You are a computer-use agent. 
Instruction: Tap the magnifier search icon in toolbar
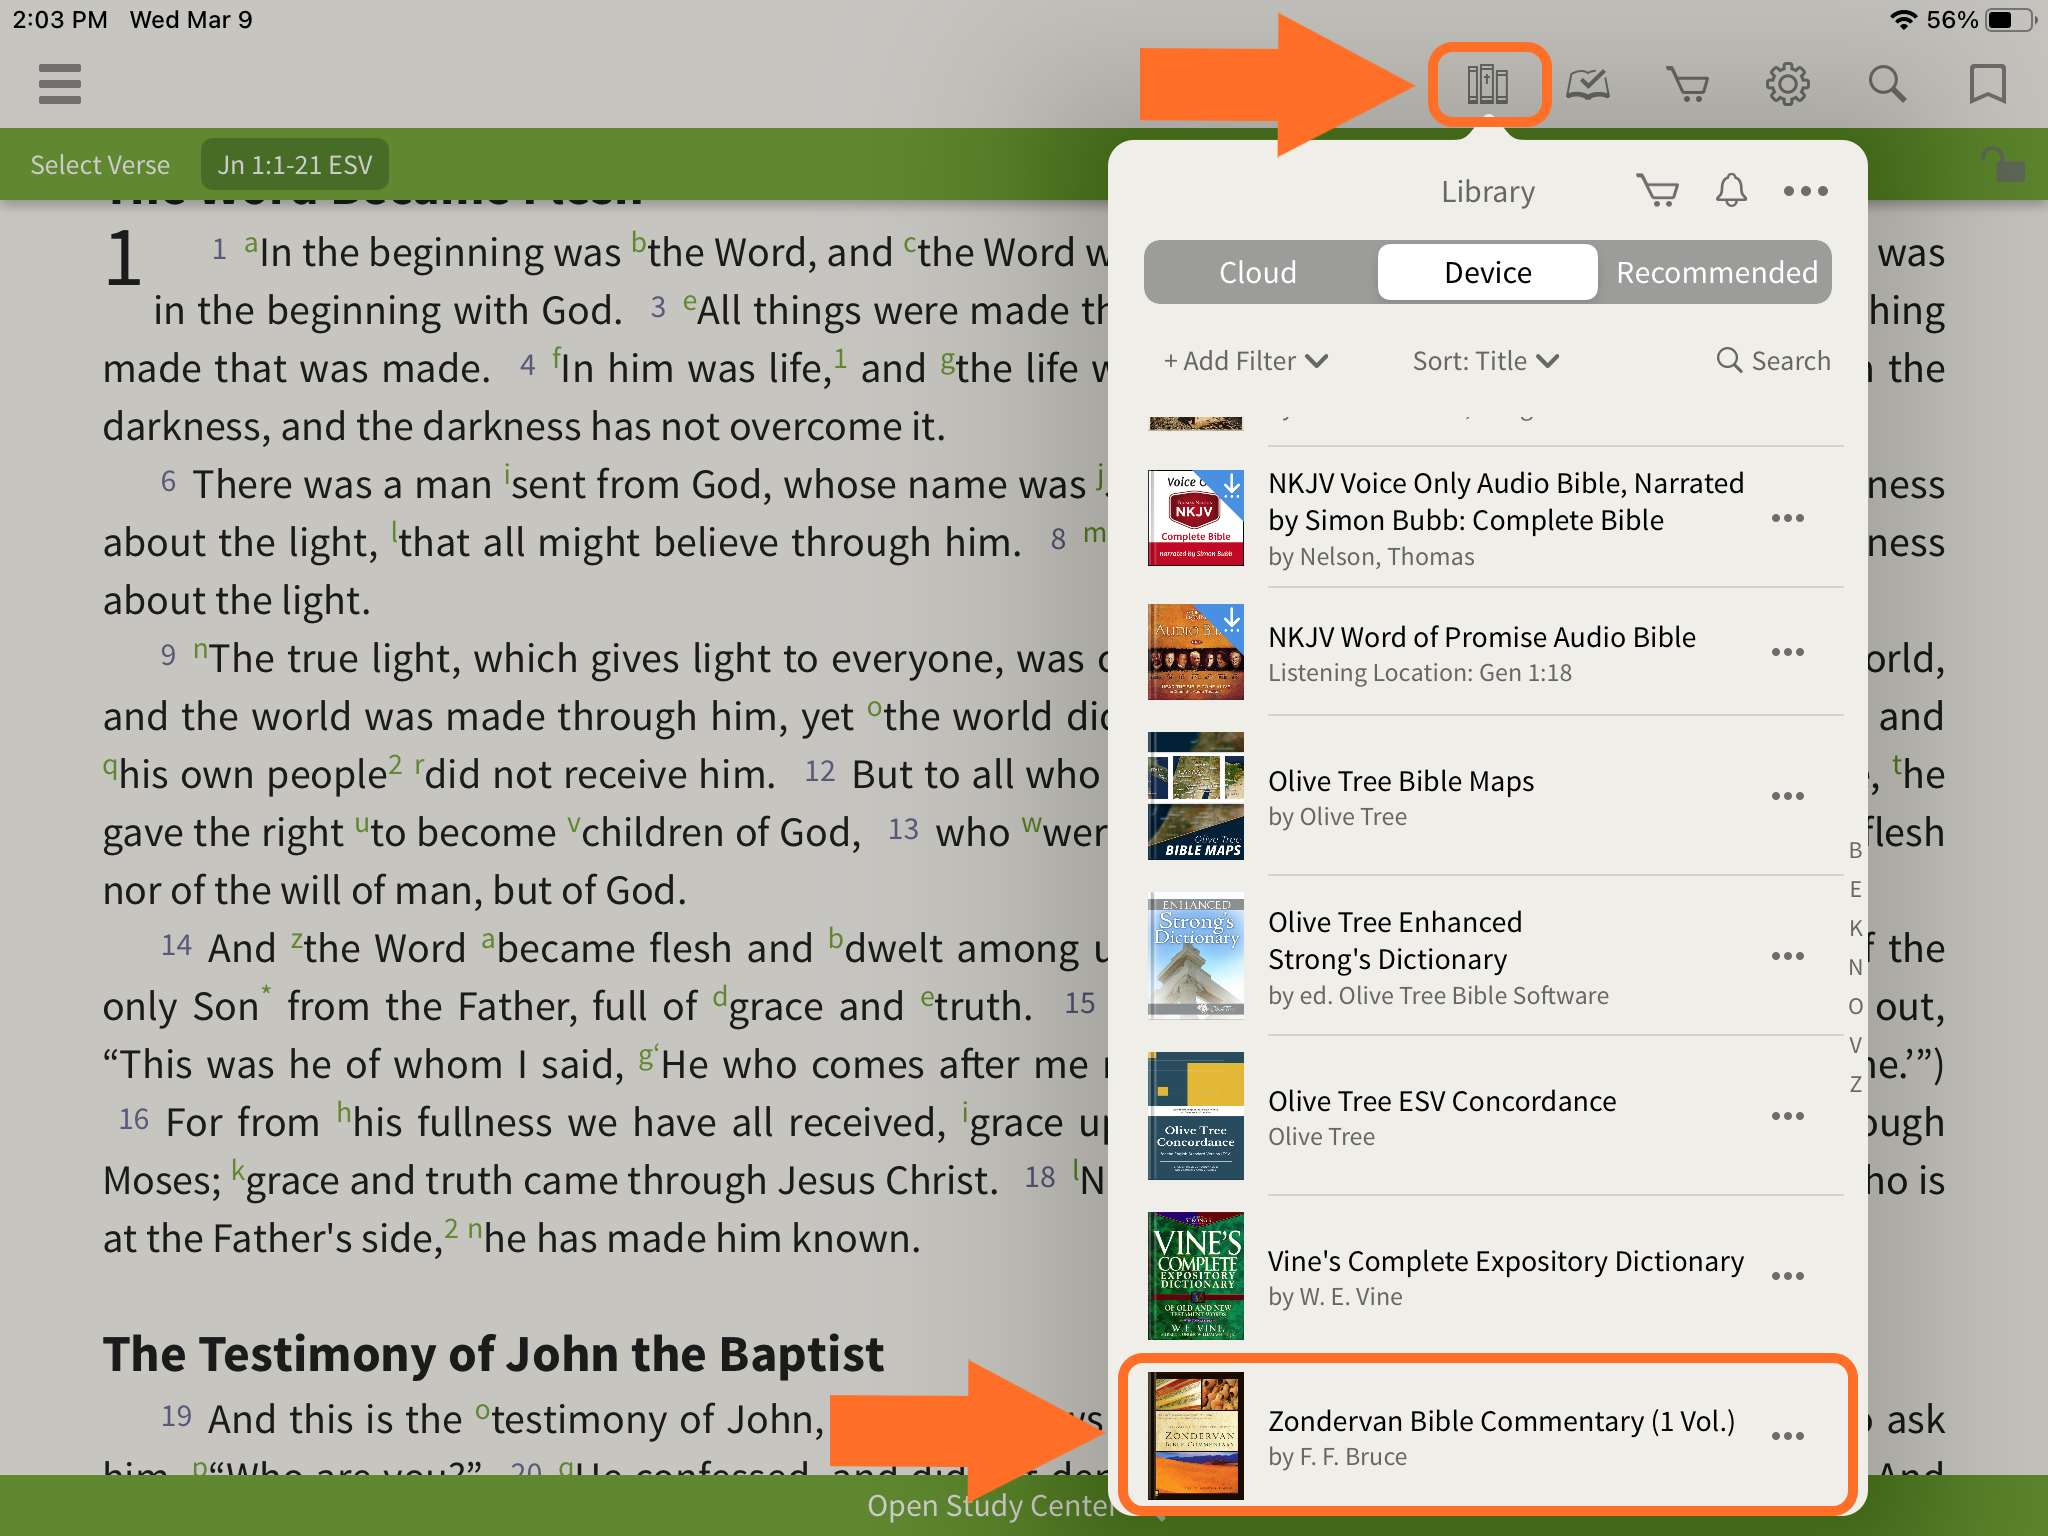click(1888, 84)
